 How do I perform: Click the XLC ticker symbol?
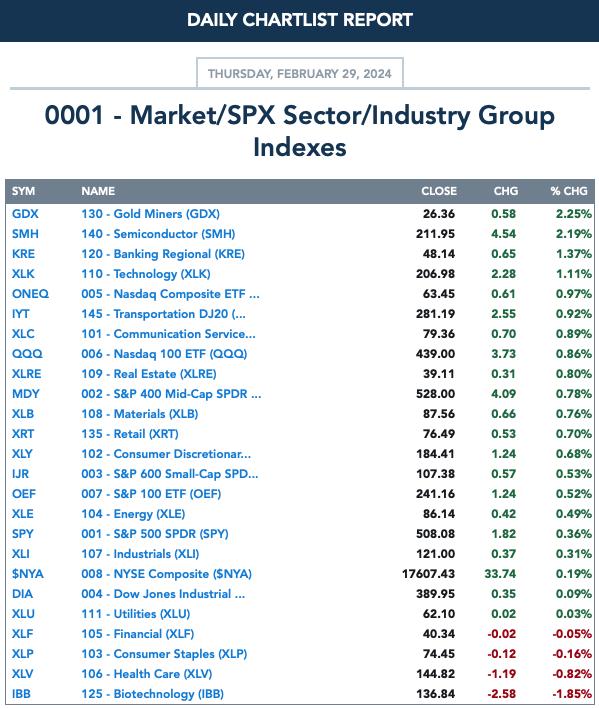[23, 334]
